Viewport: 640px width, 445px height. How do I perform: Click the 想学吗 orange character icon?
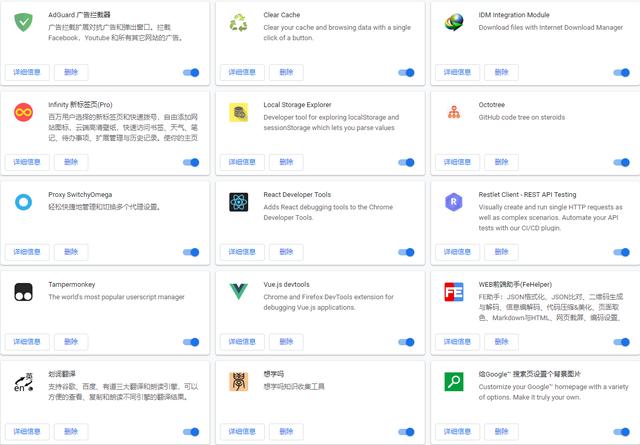(x=238, y=382)
